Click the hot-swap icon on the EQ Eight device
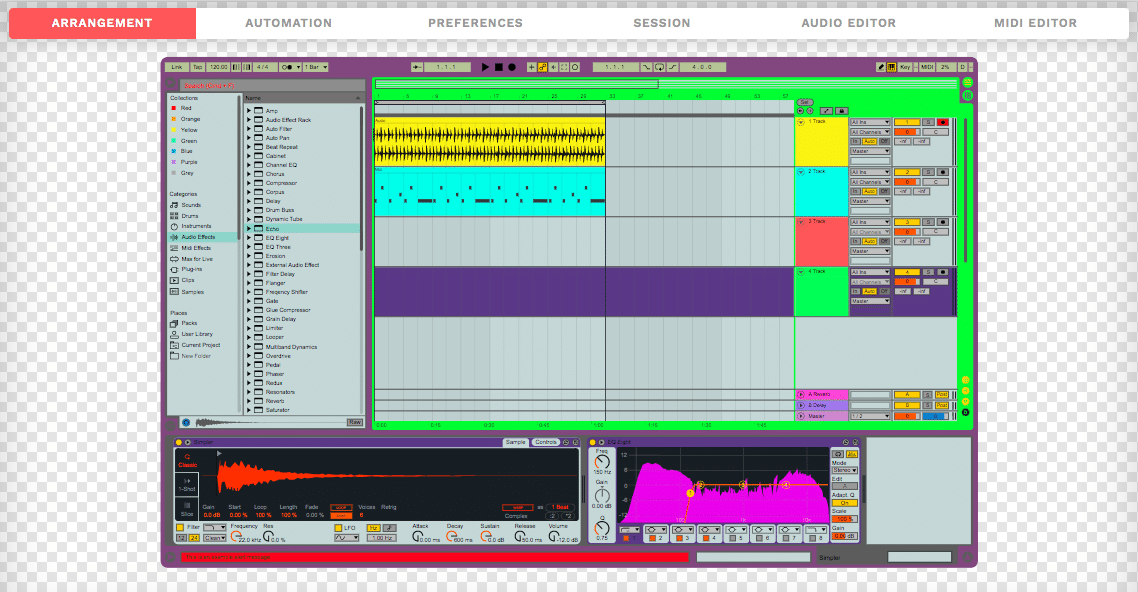The image size is (1138, 592). pos(848,442)
